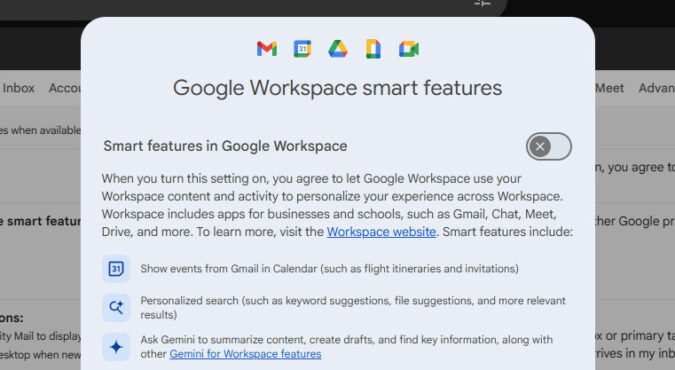The height and width of the screenshot is (370, 675).
Task: Click the paragraph starting When you turn this setting on
Action: (337, 205)
